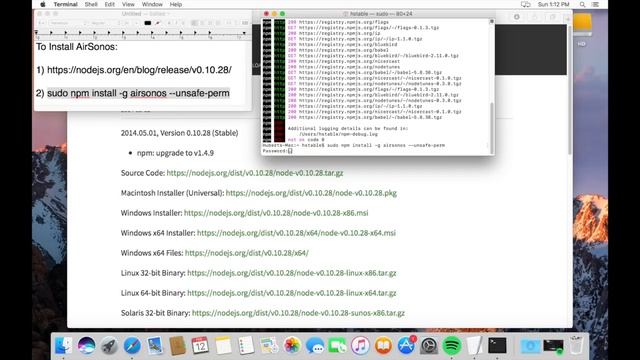
Task: Click the TextEdit highlight color pen
Action: (157, 23)
